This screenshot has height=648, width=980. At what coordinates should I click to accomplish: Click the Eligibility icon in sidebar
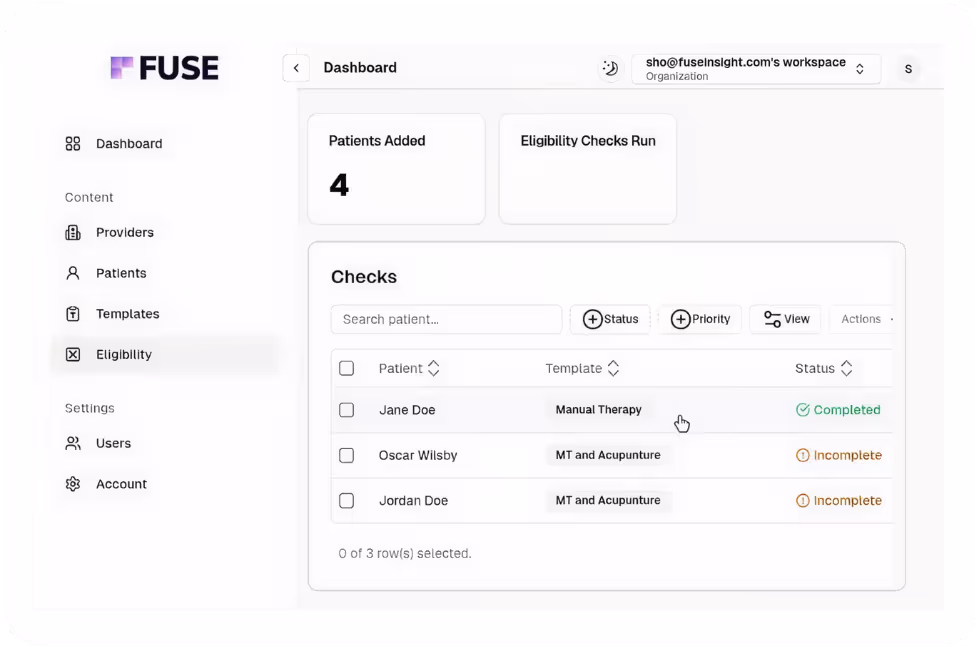pos(73,354)
